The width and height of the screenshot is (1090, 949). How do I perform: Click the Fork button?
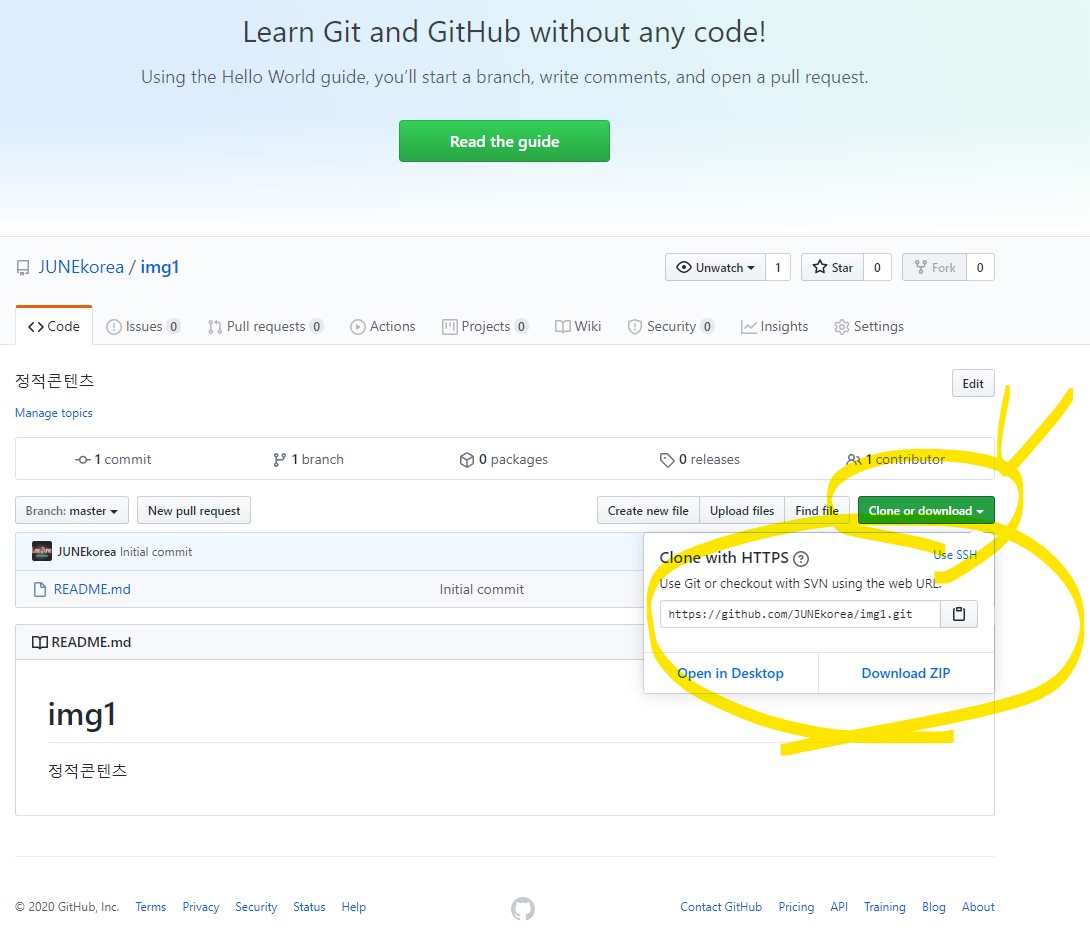pos(934,268)
